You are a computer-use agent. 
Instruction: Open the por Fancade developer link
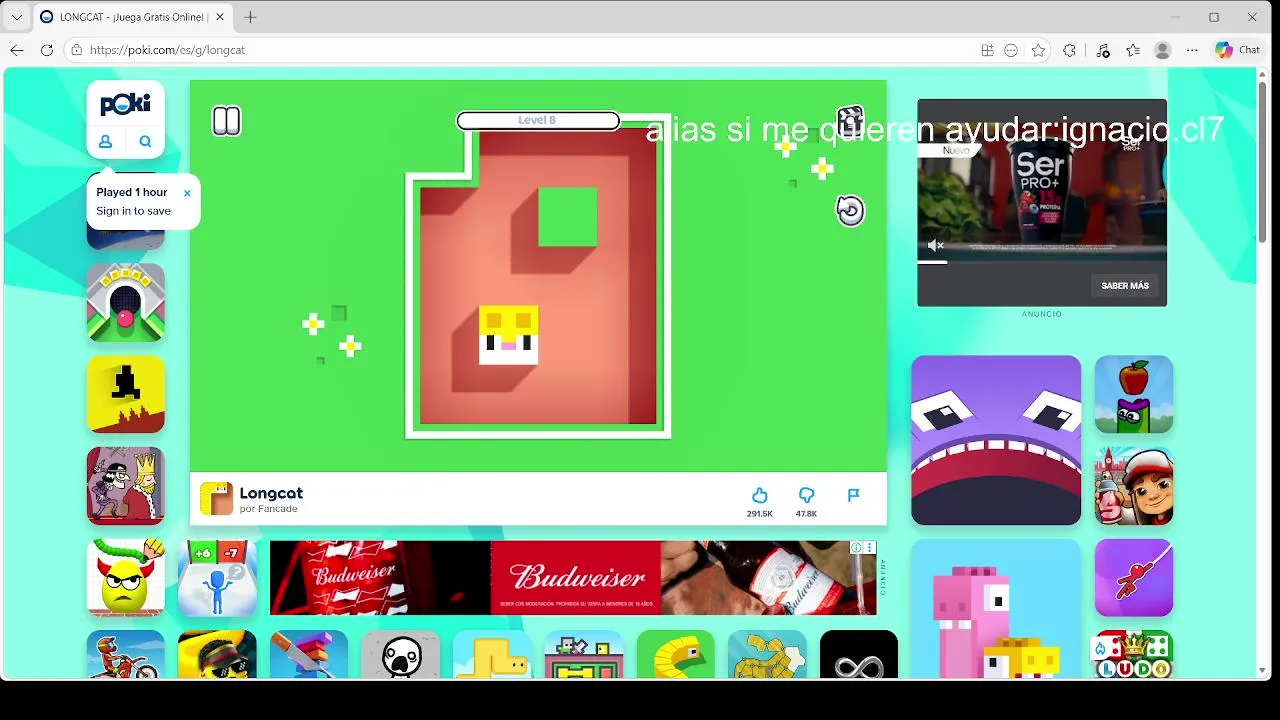tap(269, 509)
